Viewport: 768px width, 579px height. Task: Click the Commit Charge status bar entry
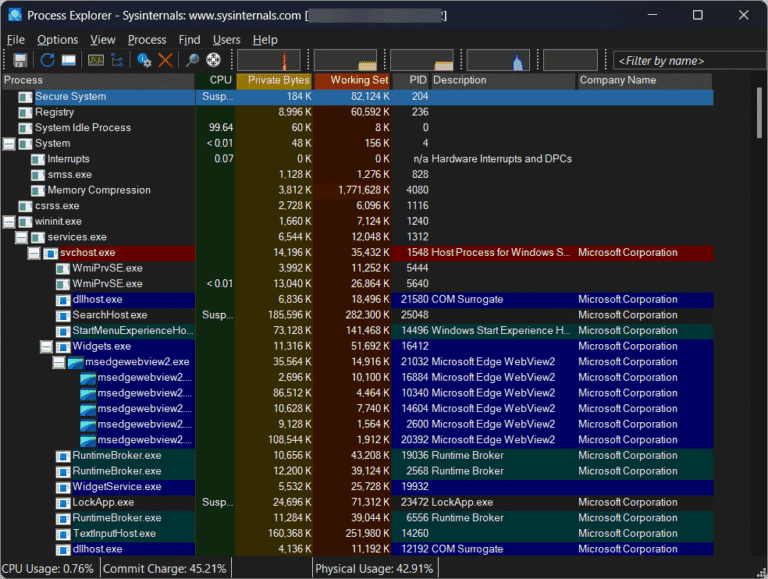pyautogui.click(x=165, y=569)
